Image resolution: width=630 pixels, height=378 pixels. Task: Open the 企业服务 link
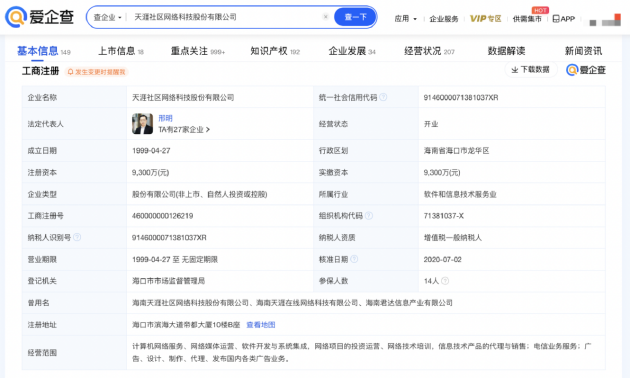[444, 19]
